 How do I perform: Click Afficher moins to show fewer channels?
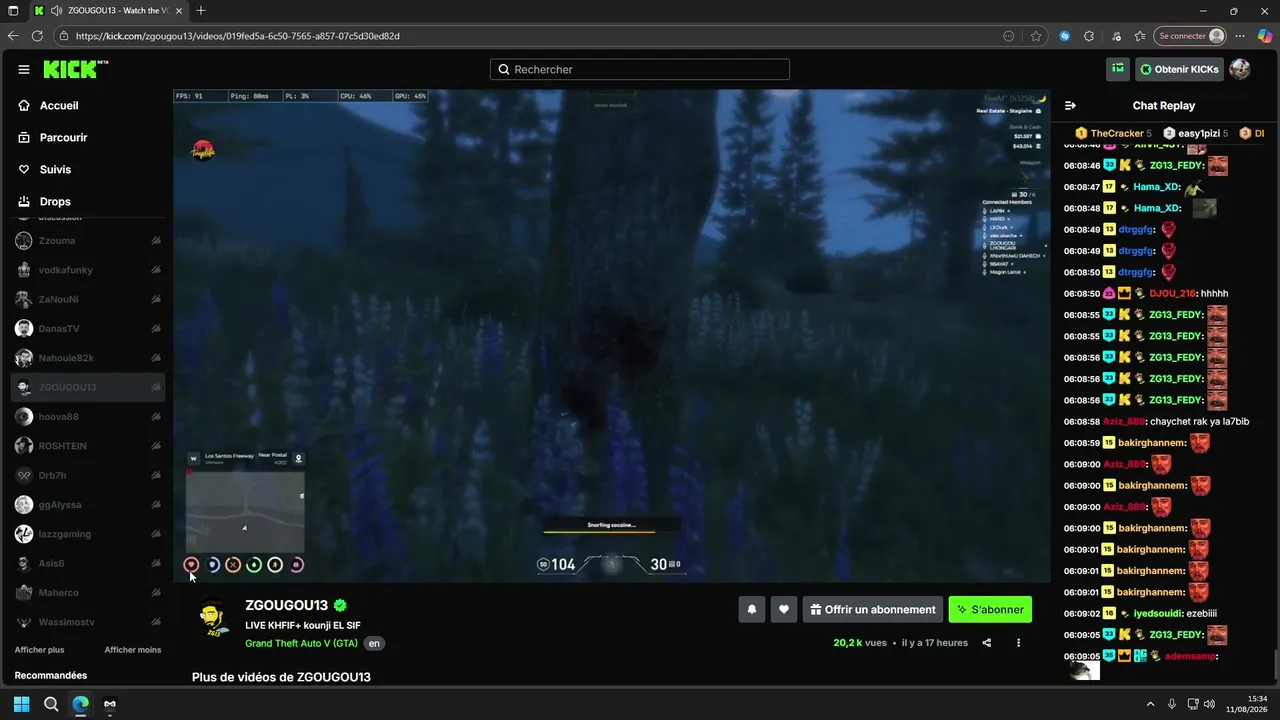[133, 650]
